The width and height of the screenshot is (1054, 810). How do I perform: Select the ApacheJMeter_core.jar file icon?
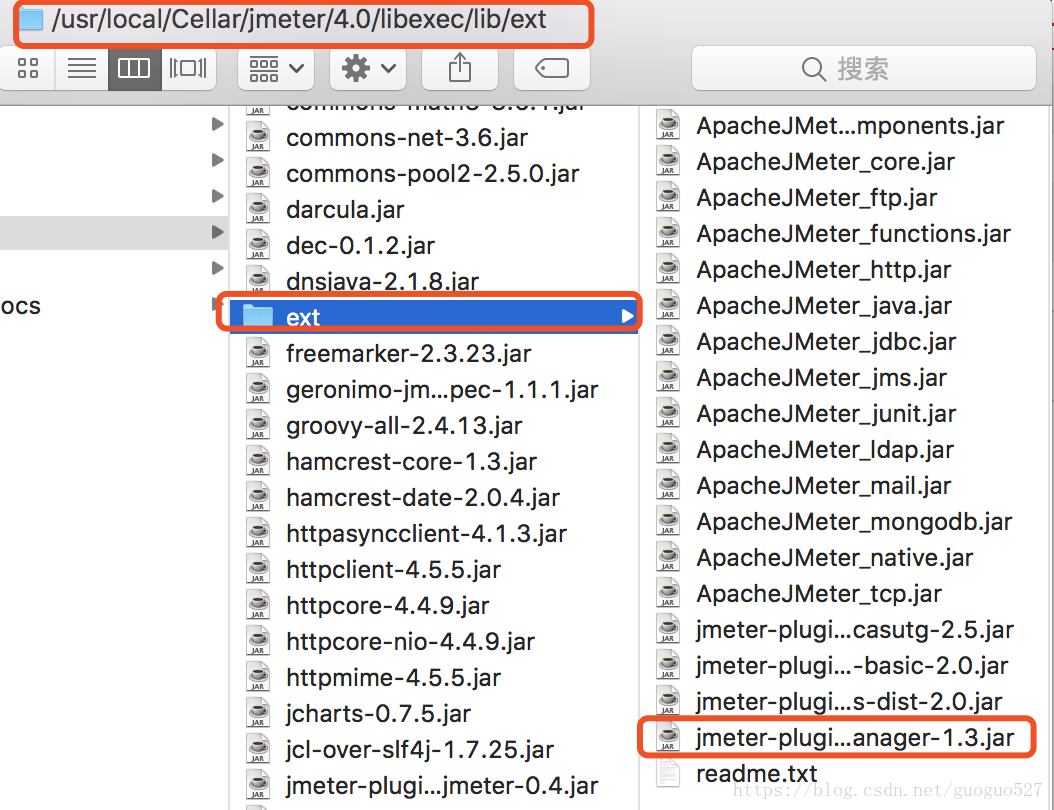pos(668,160)
